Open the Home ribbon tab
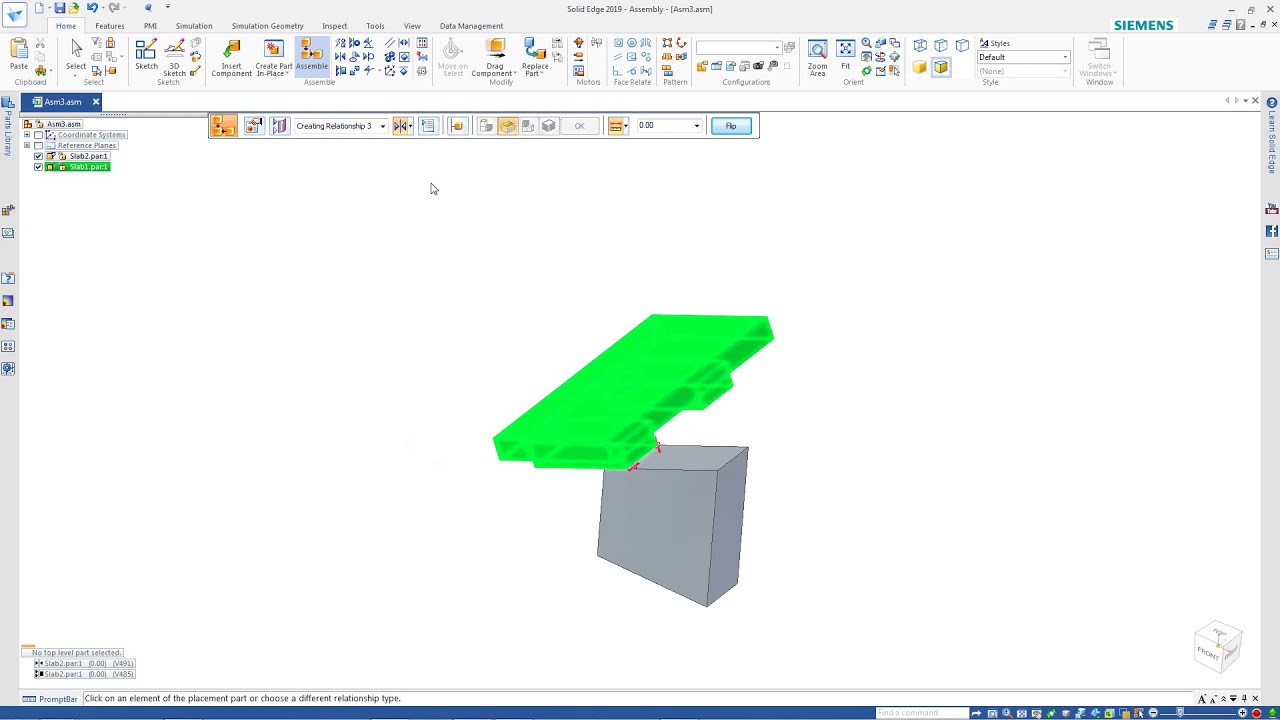Screen dimensions: 1280x720 [x=66, y=26]
